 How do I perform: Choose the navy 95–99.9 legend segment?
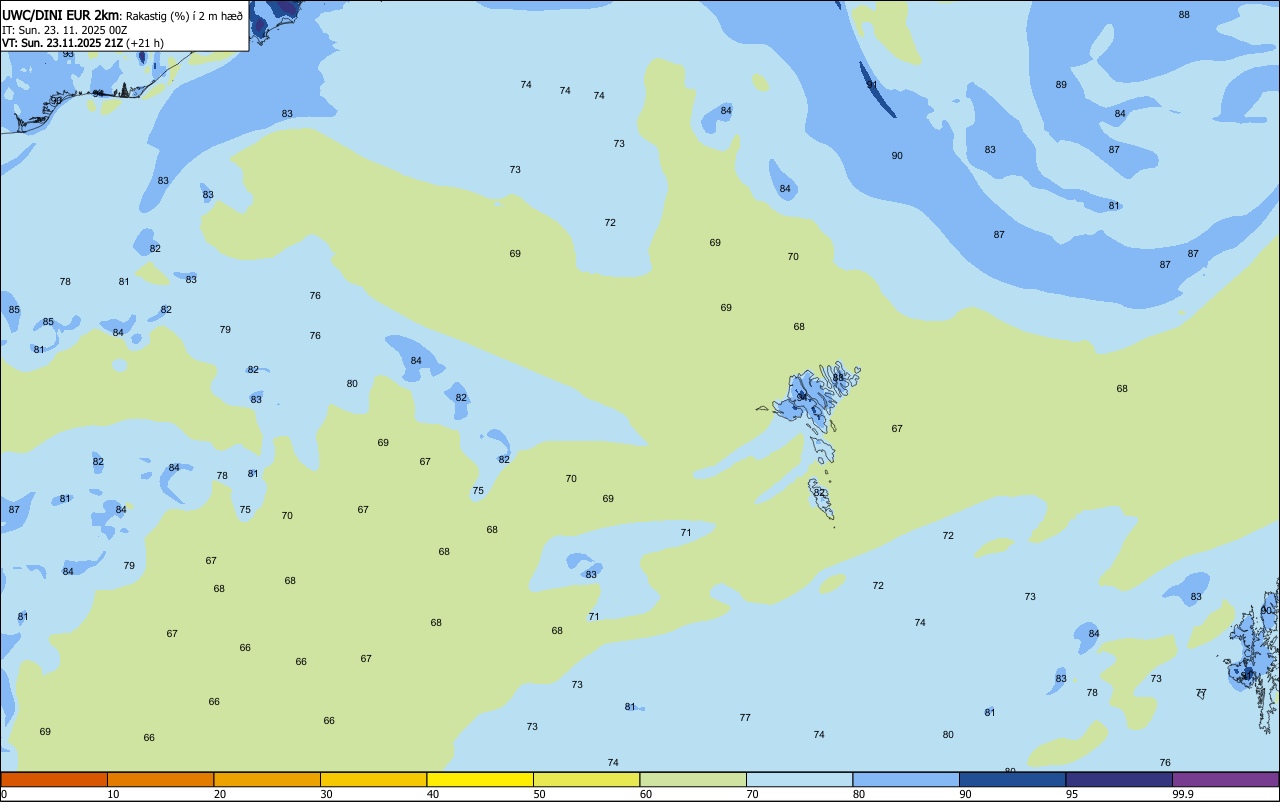1119,780
